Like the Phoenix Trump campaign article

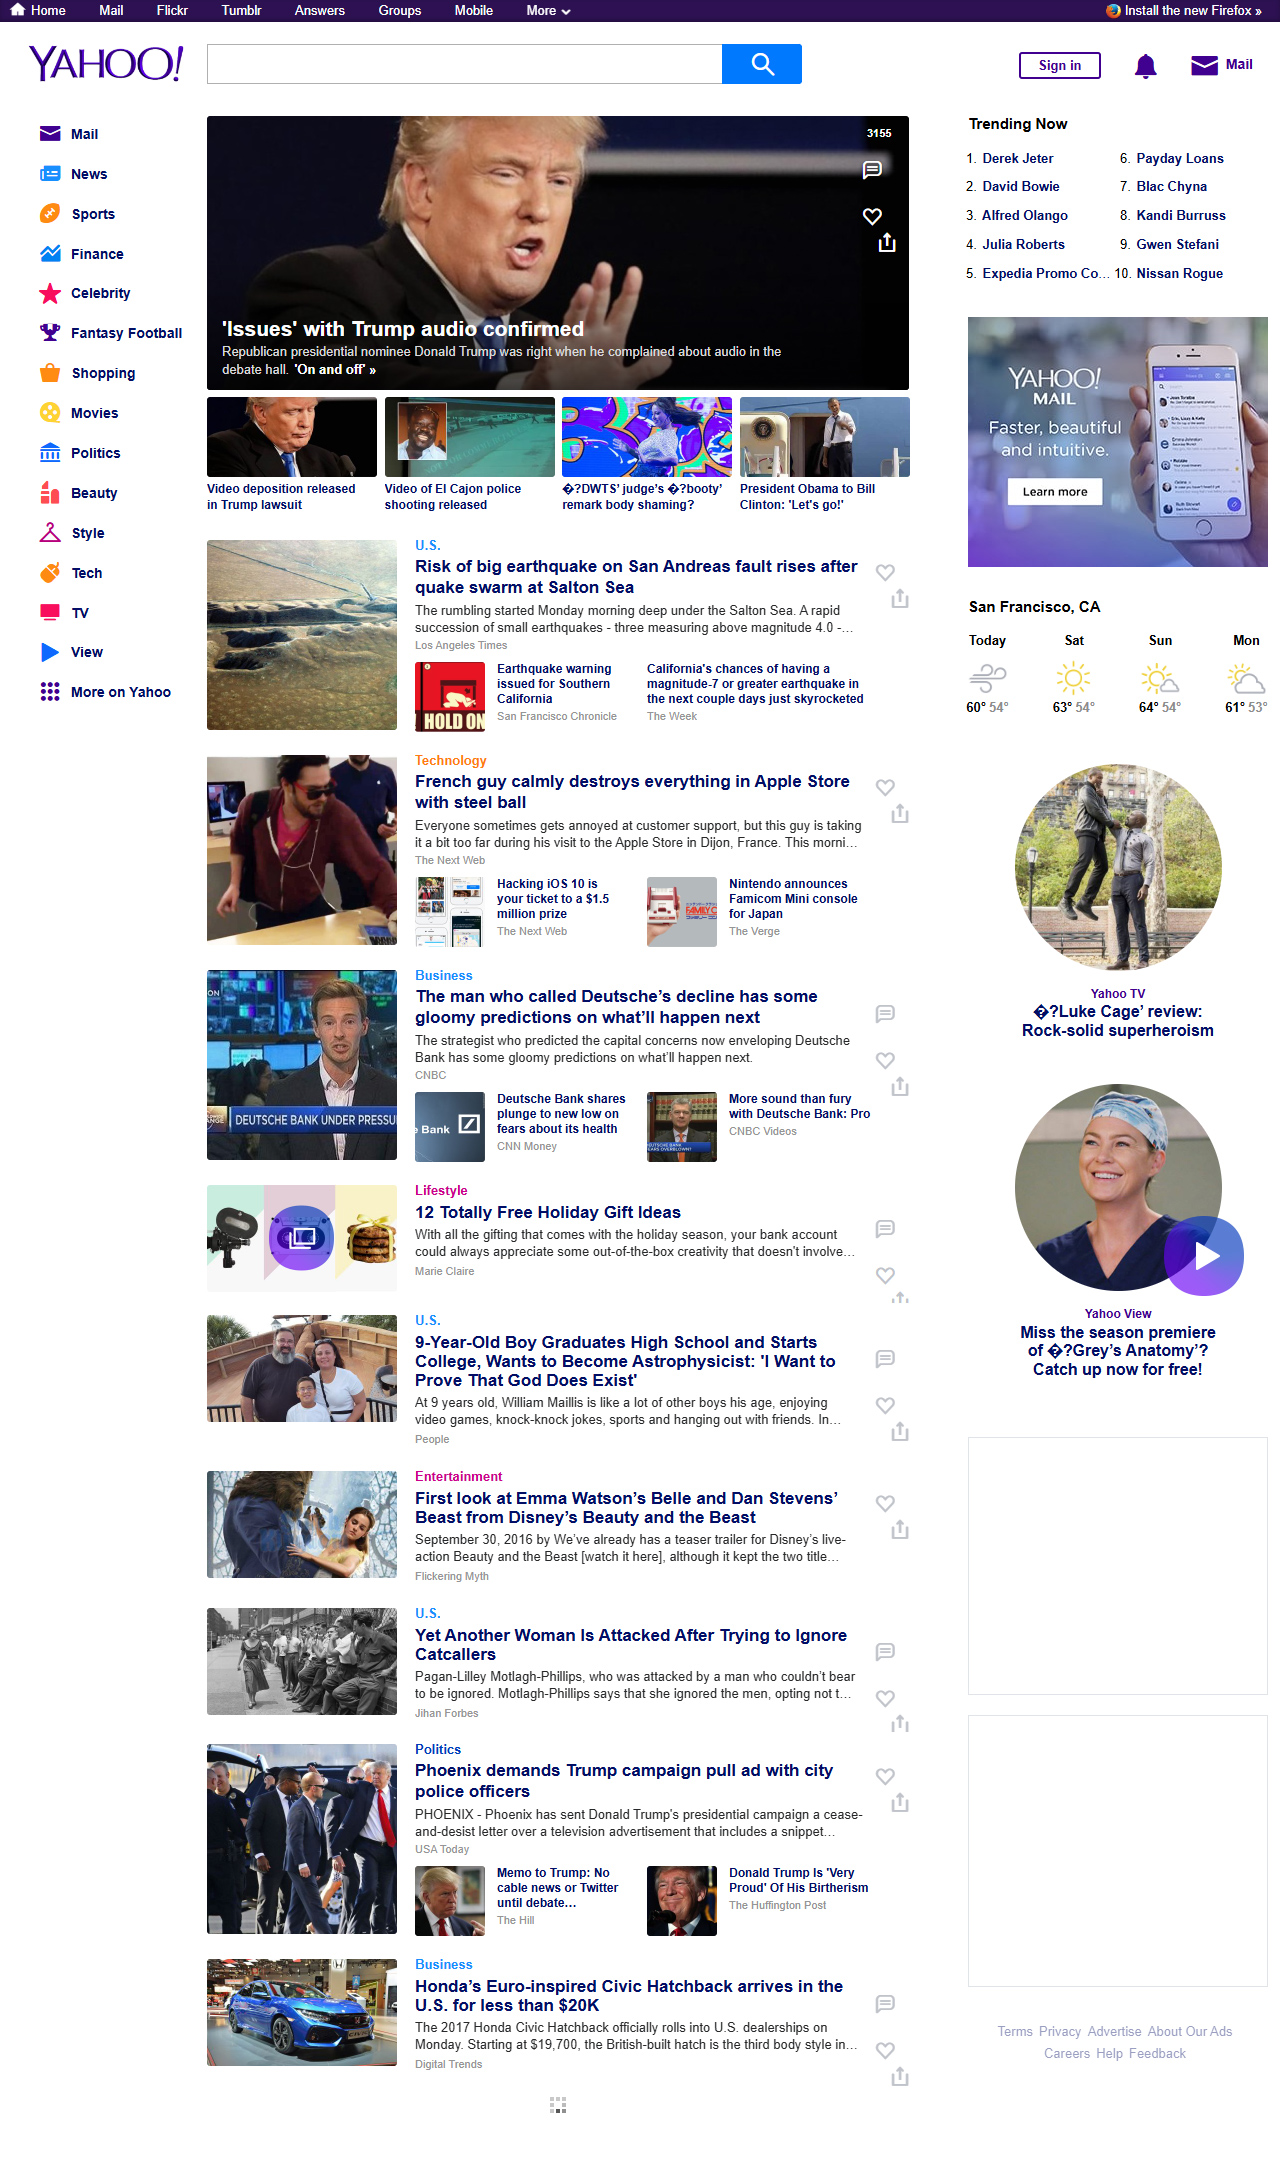tap(885, 1776)
